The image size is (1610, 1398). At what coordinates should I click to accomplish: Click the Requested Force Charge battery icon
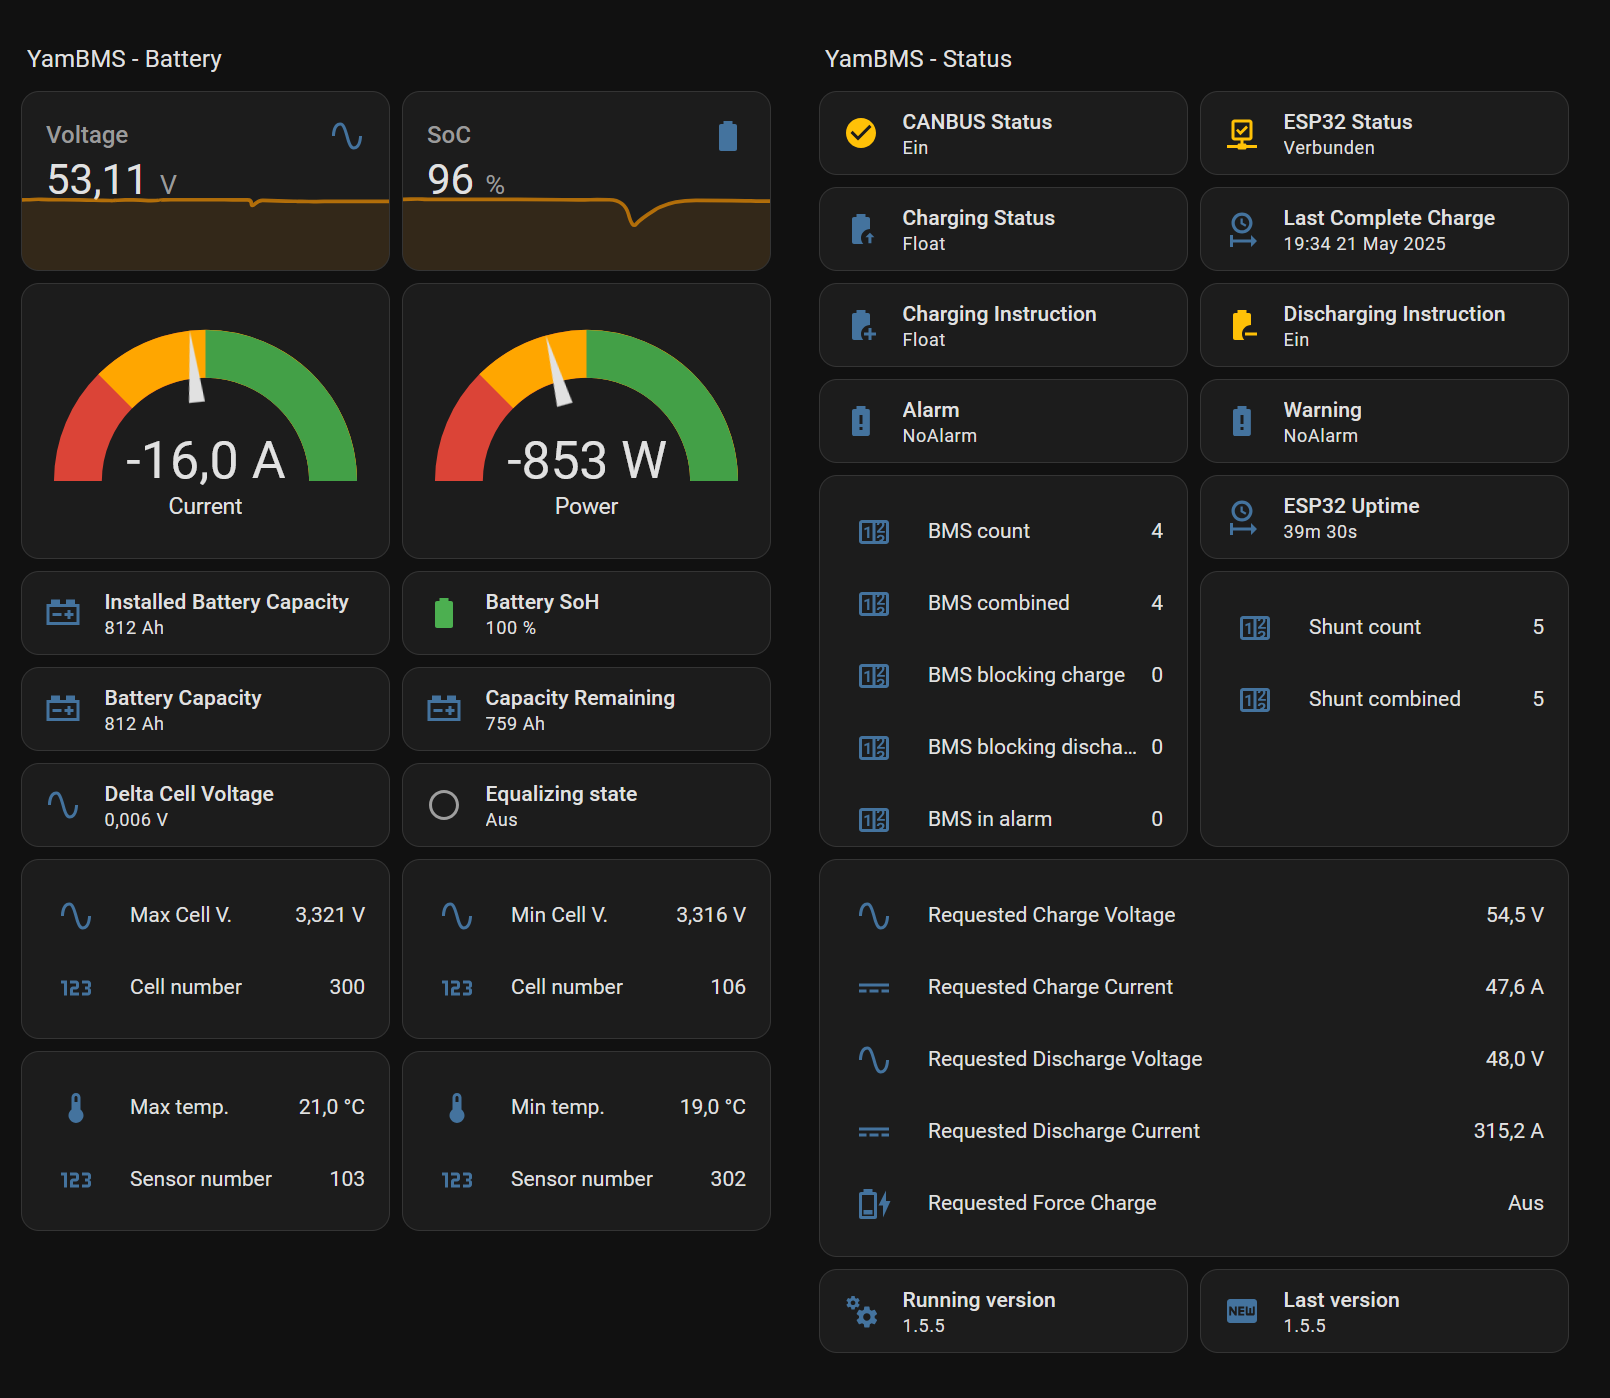[x=873, y=1203]
